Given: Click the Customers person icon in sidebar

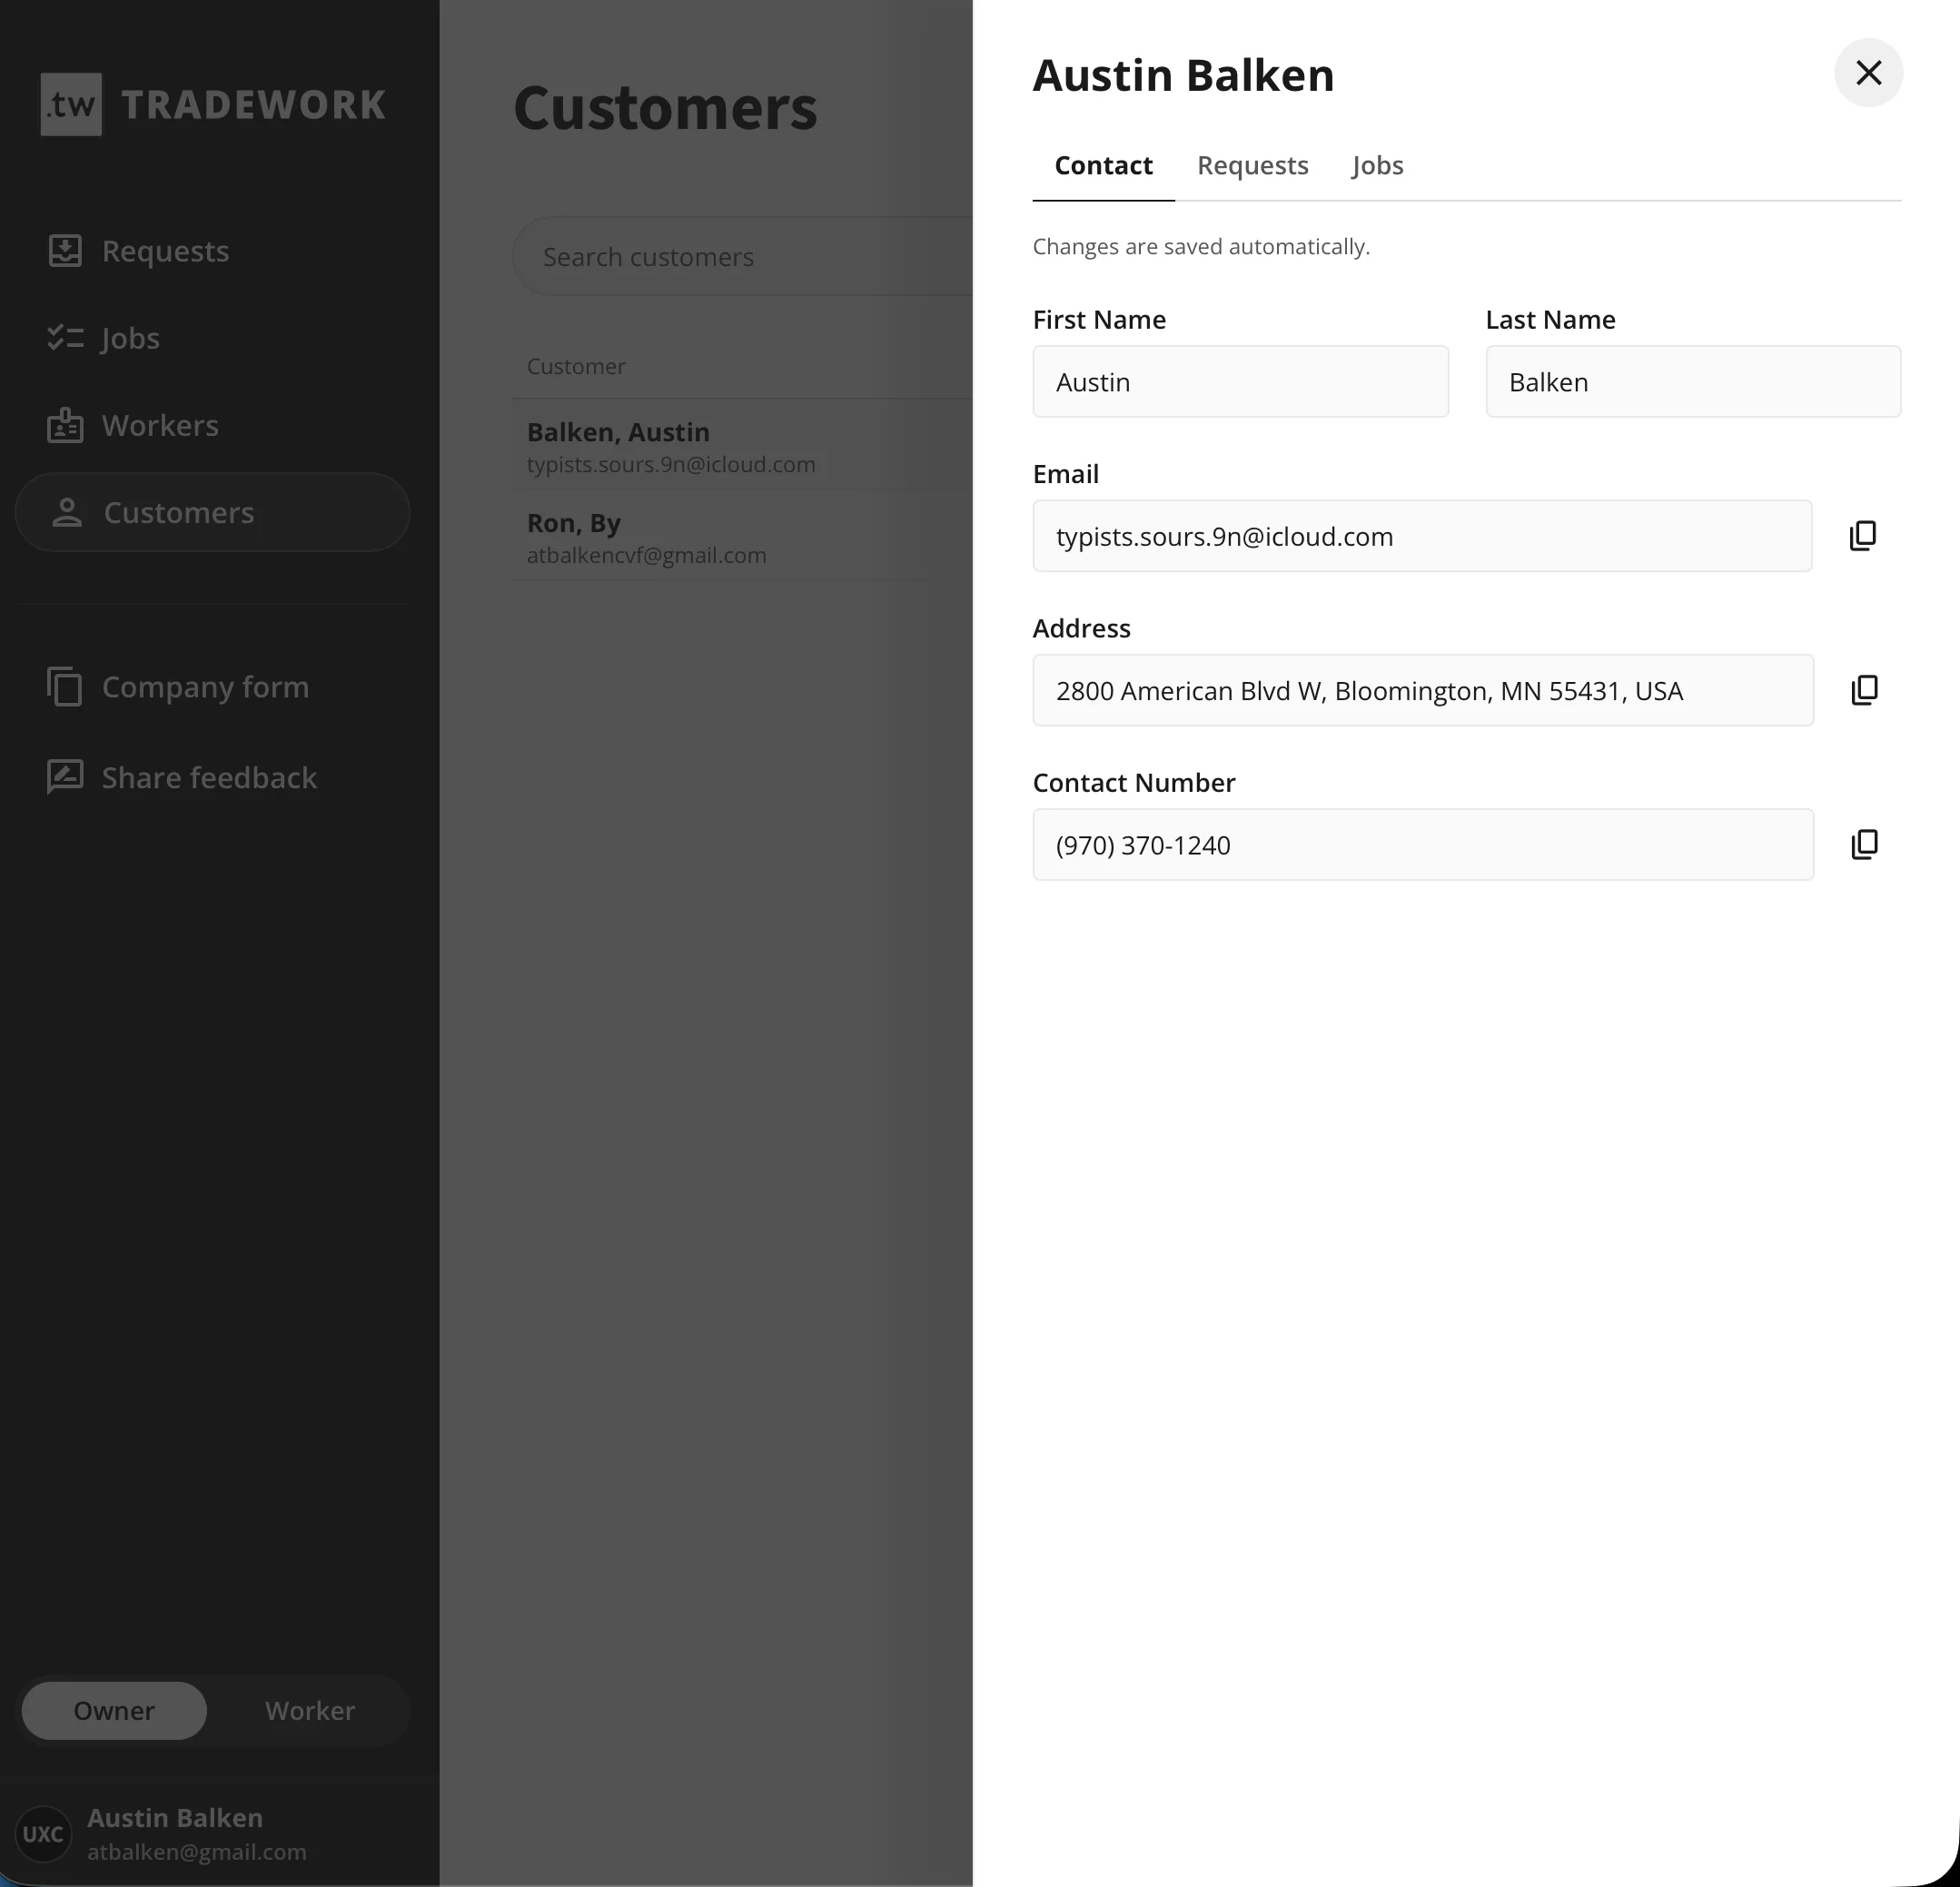Looking at the screenshot, I should [x=67, y=512].
